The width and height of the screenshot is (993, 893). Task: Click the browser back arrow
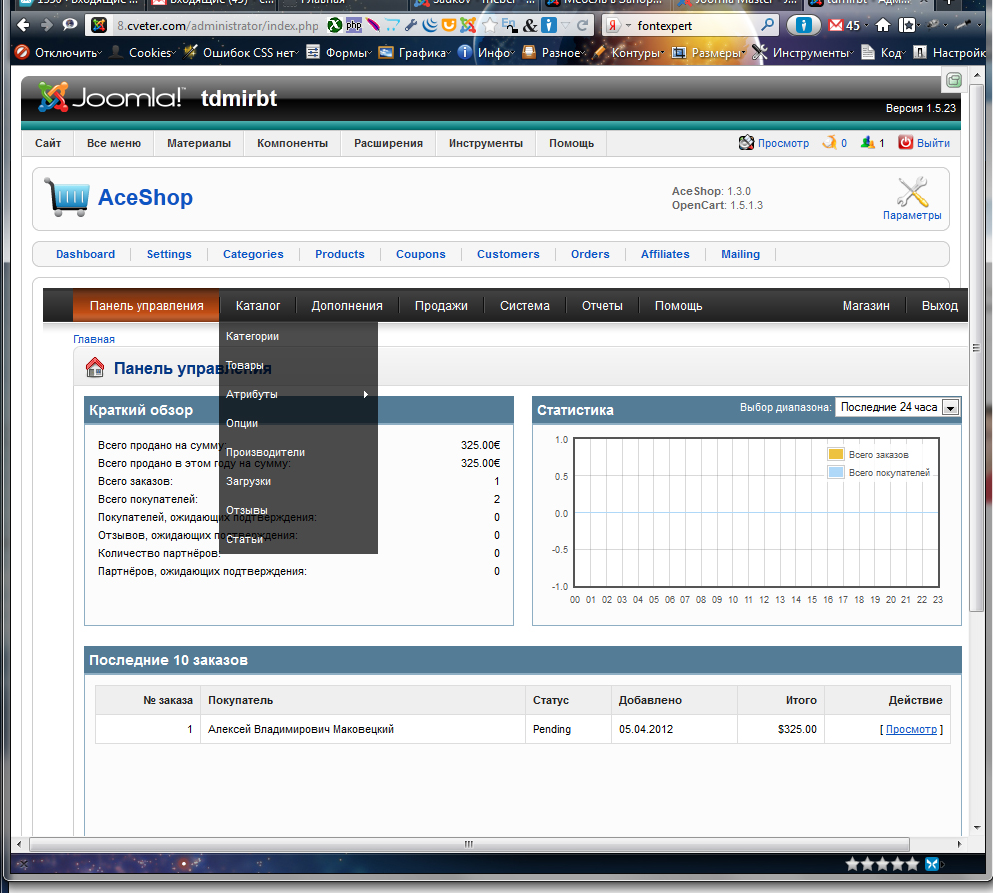click(23, 25)
